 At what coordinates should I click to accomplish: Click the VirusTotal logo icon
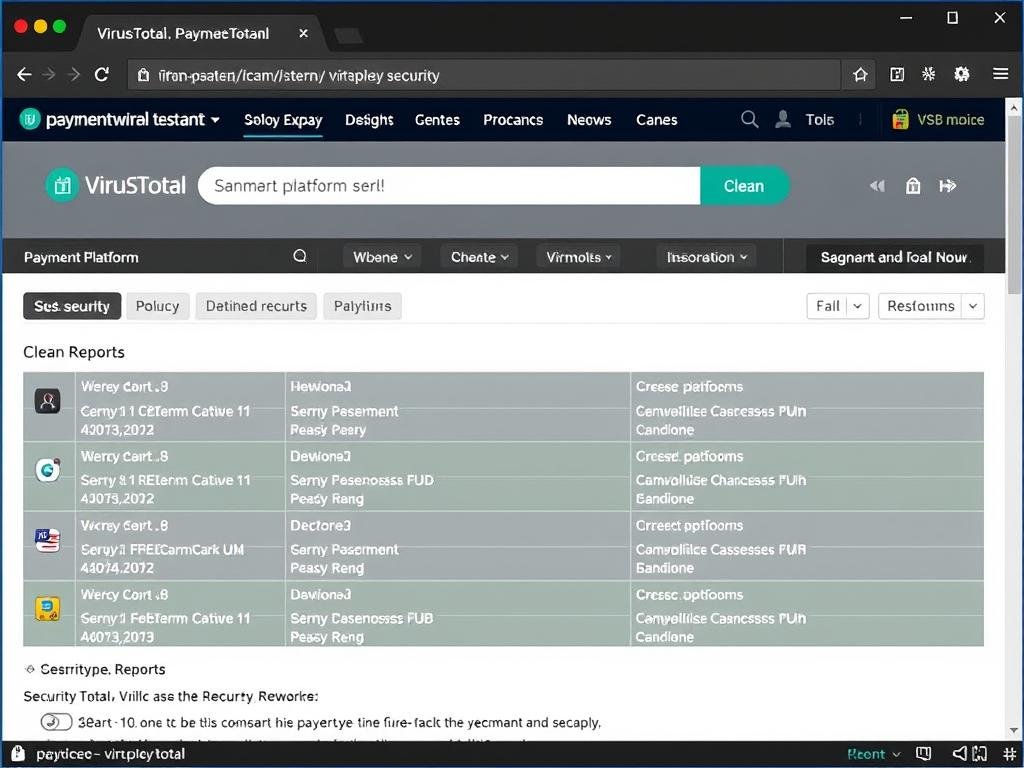[x=62, y=185]
